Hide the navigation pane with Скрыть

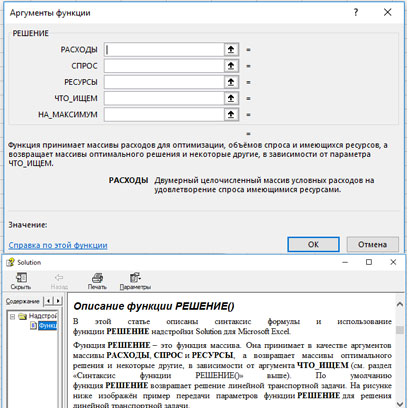pyautogui.click(x=21, y=281)
